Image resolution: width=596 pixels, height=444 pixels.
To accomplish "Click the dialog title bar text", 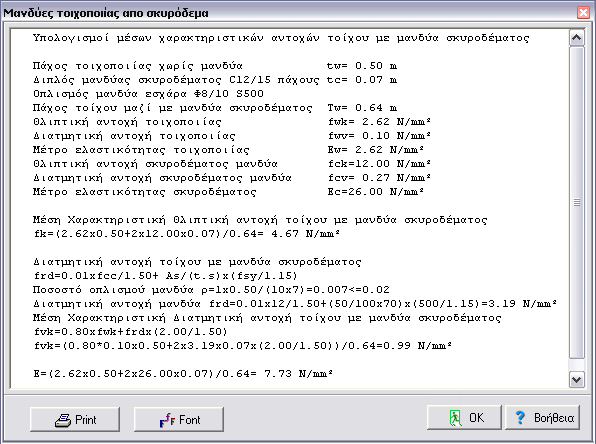I will (x=106, y=13).
